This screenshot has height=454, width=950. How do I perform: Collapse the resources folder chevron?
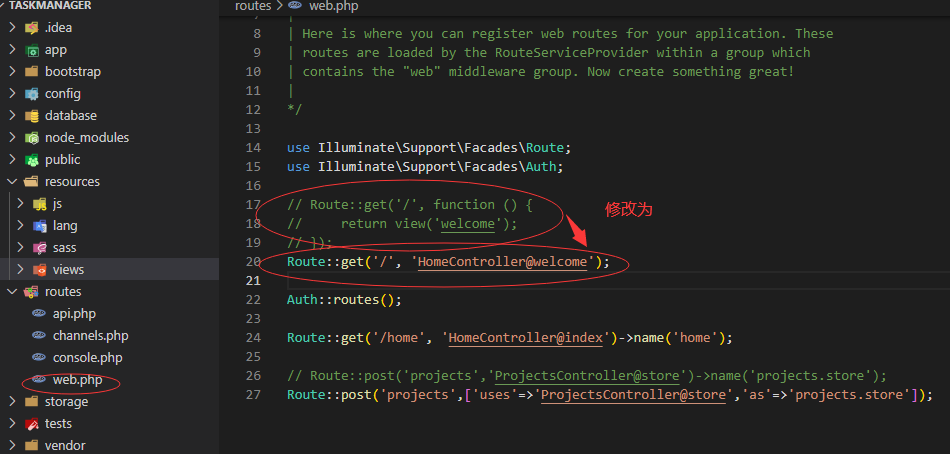tap(12, 182)
